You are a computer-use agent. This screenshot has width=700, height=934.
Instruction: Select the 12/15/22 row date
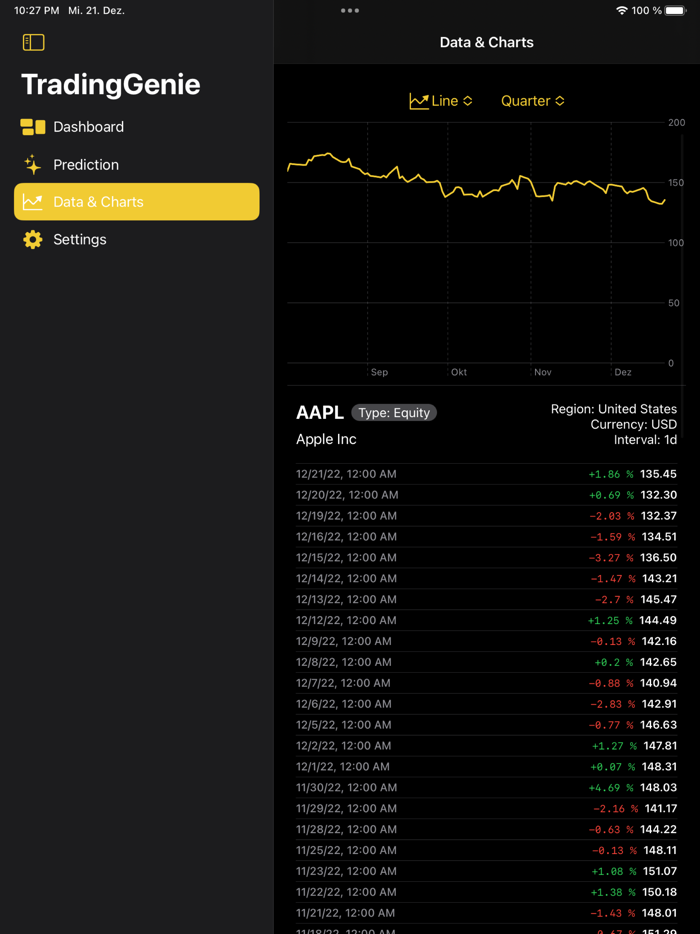pos(346,558)
